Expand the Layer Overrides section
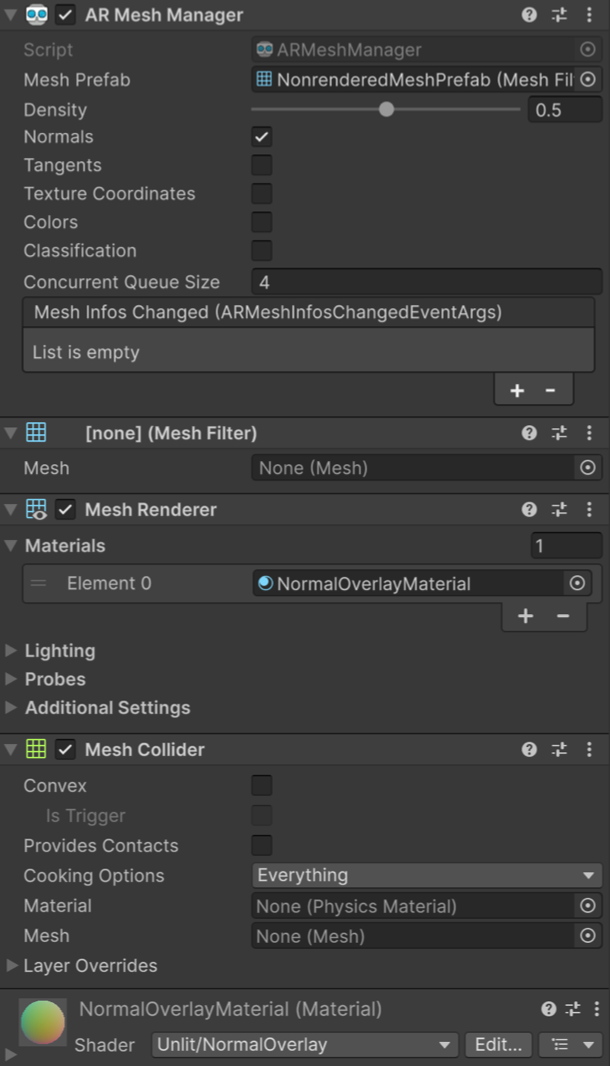 tap(12, 965)
